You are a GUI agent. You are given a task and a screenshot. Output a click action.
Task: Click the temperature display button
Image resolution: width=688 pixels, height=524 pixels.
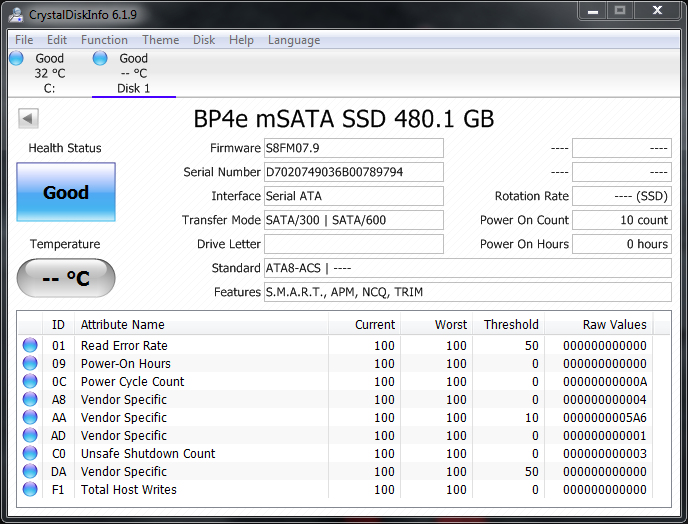[x=66, y=278]
